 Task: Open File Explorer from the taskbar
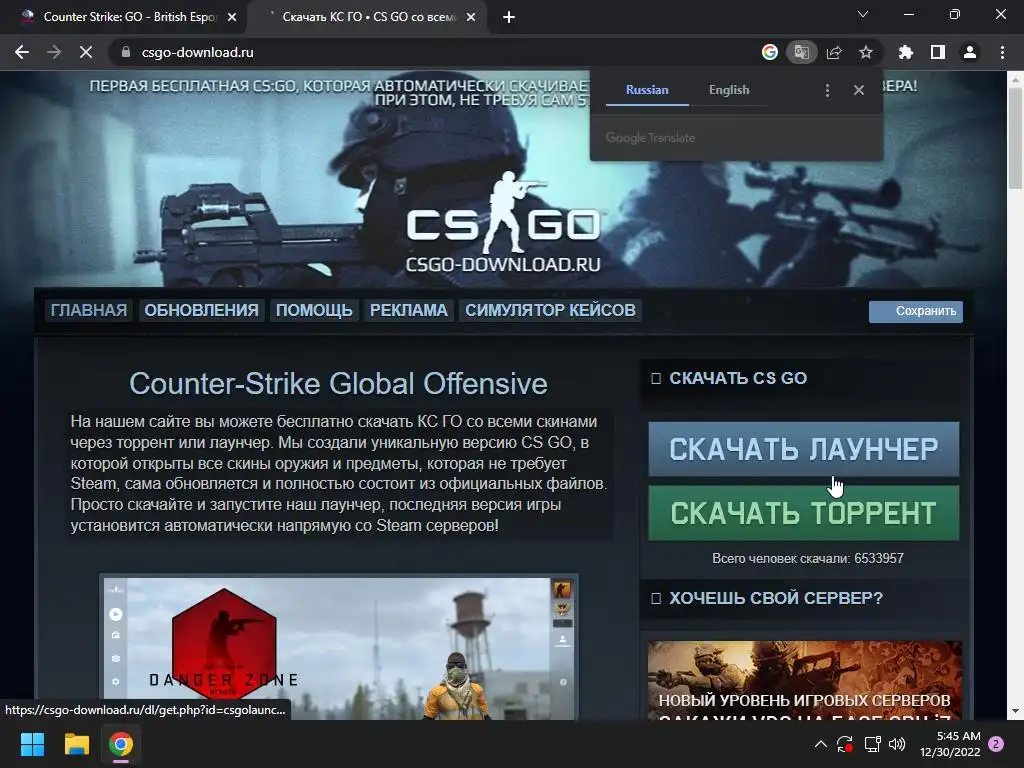[76, 744]
